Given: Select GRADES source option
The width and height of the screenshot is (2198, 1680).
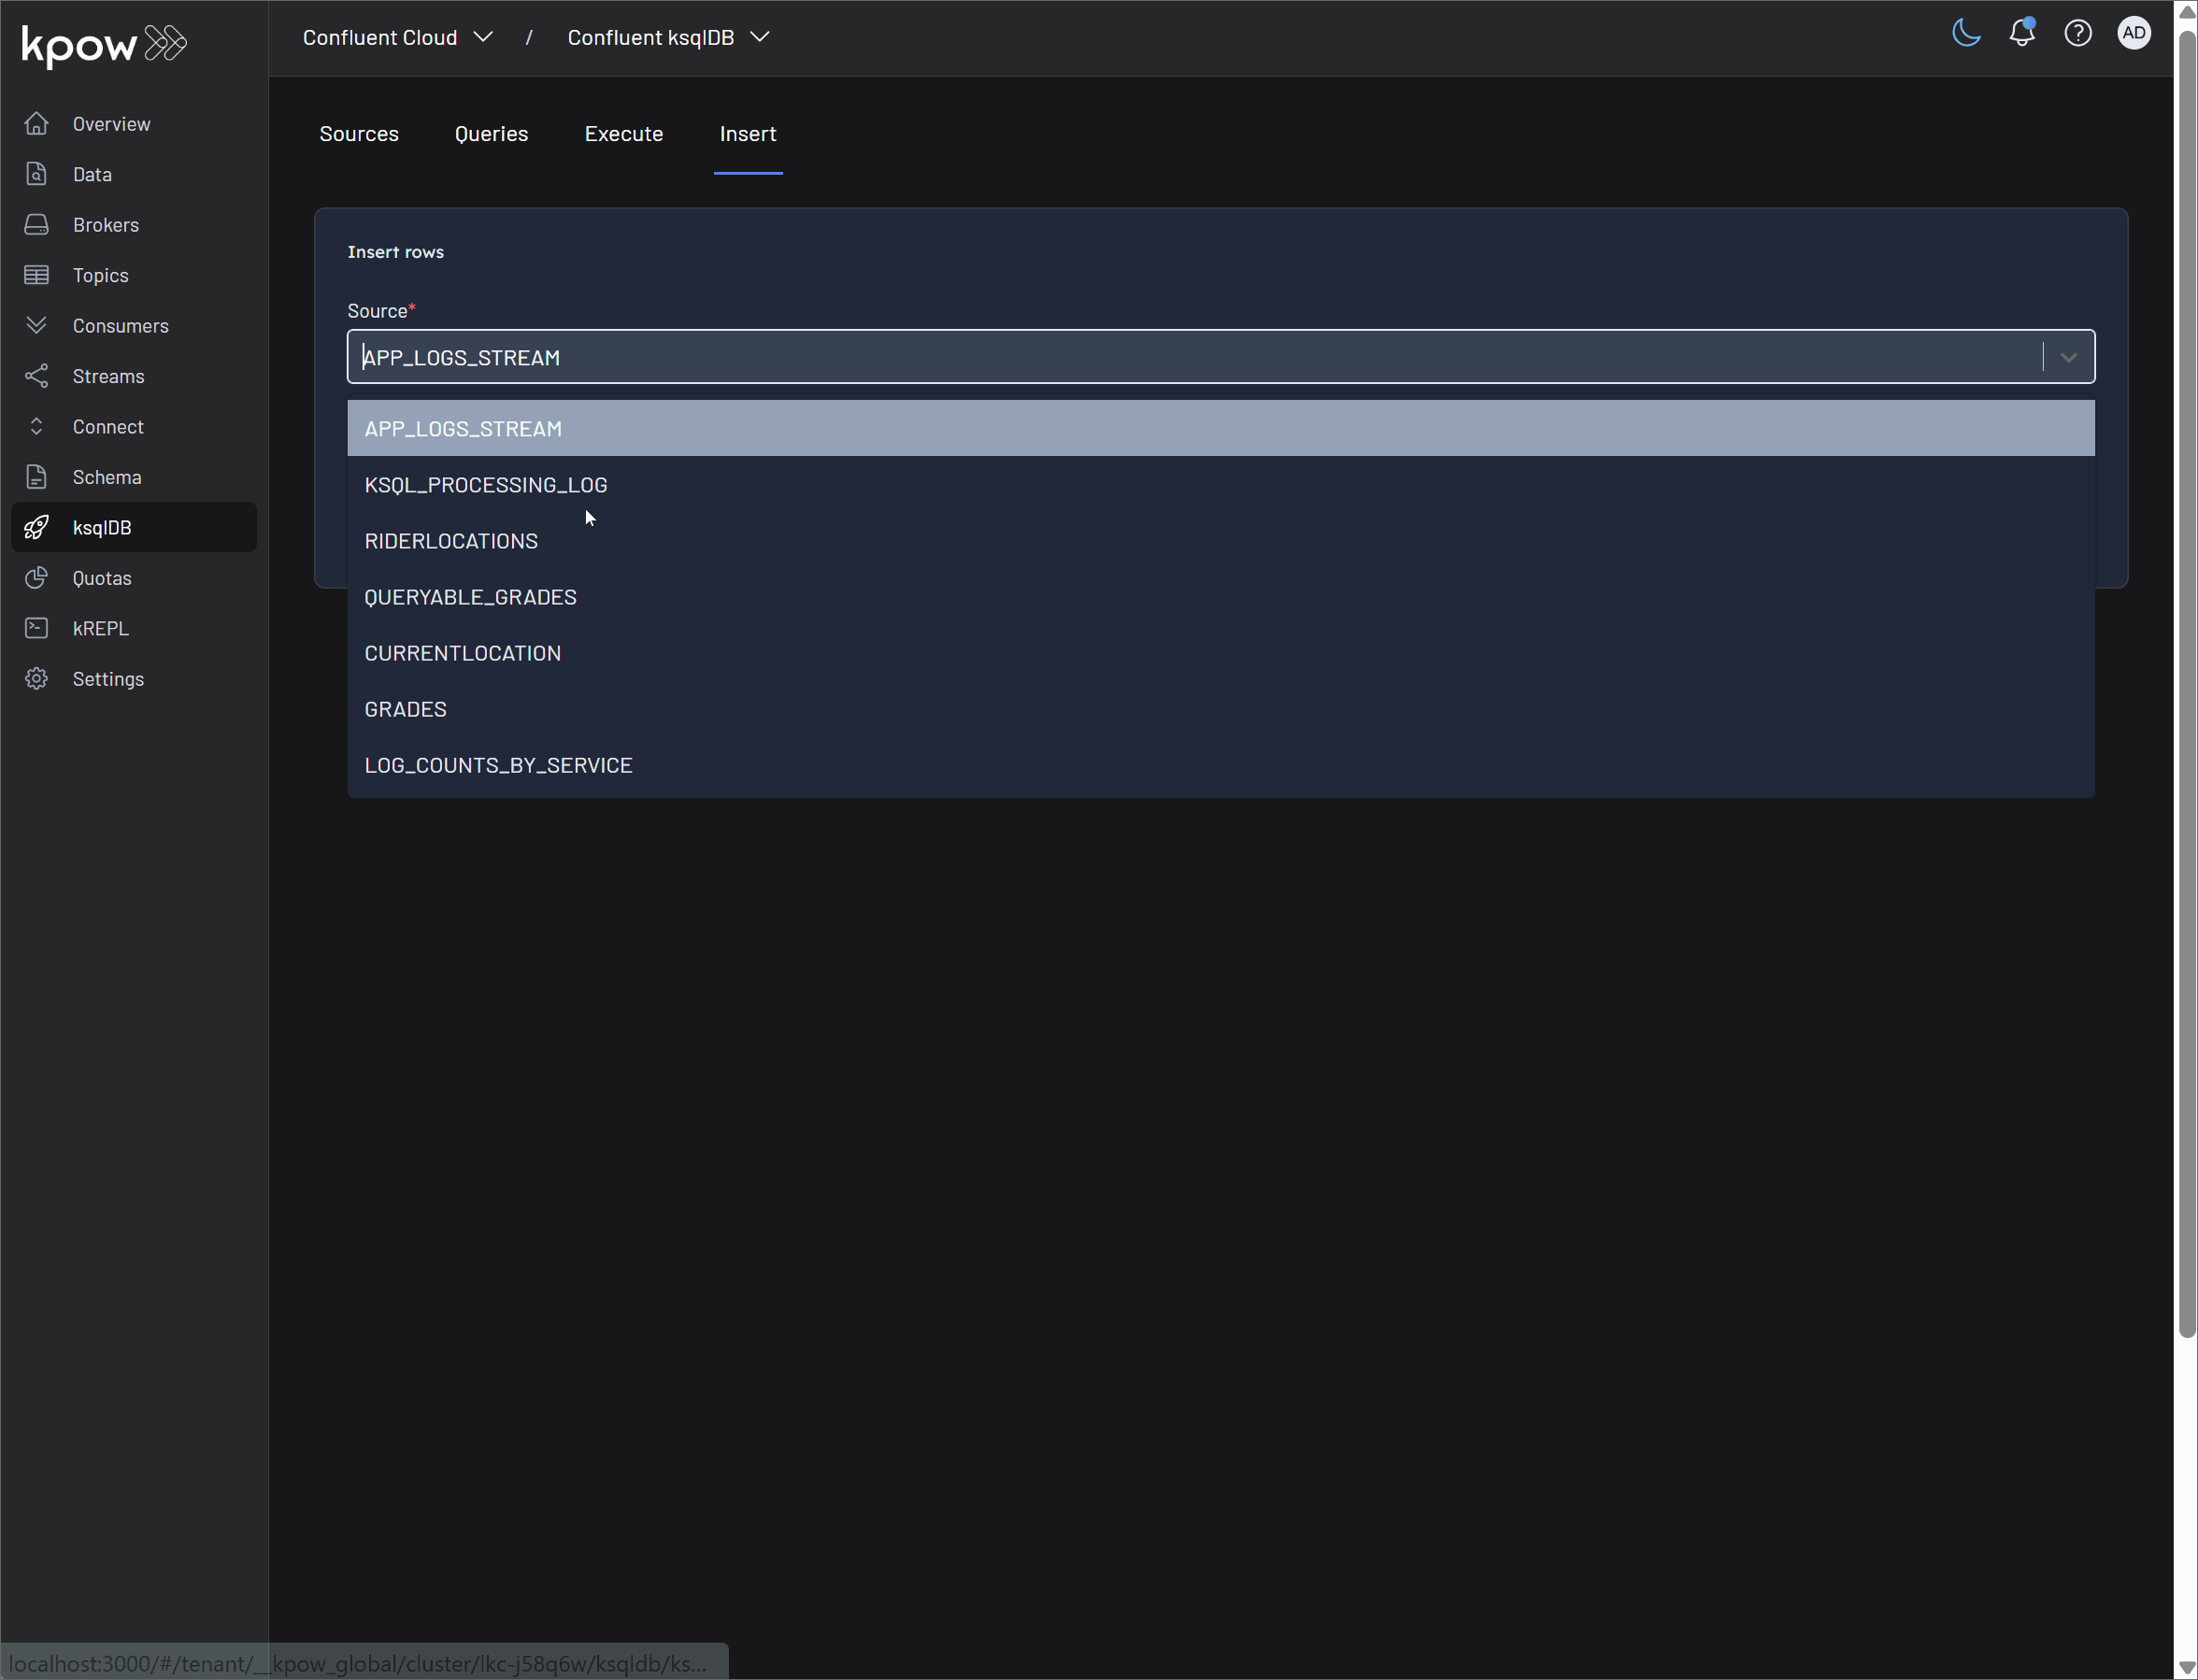Looking at the screenshot, I should pyautogui.click(x=1220, y=709).
